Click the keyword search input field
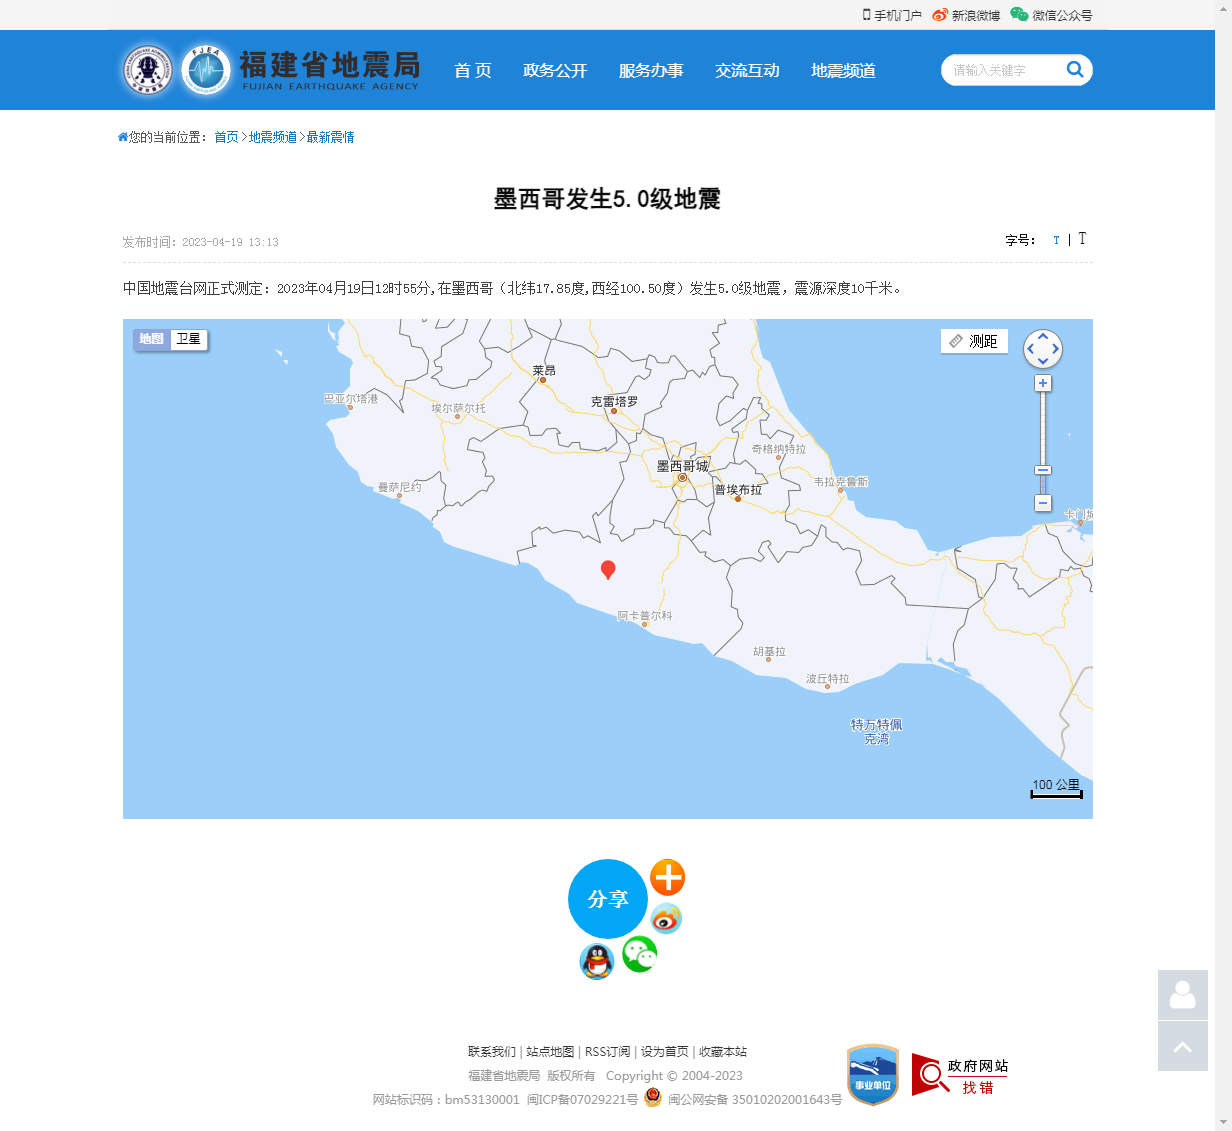Image resolution: width=1232 pixels, height=1131 pixels. point(1000,70)
